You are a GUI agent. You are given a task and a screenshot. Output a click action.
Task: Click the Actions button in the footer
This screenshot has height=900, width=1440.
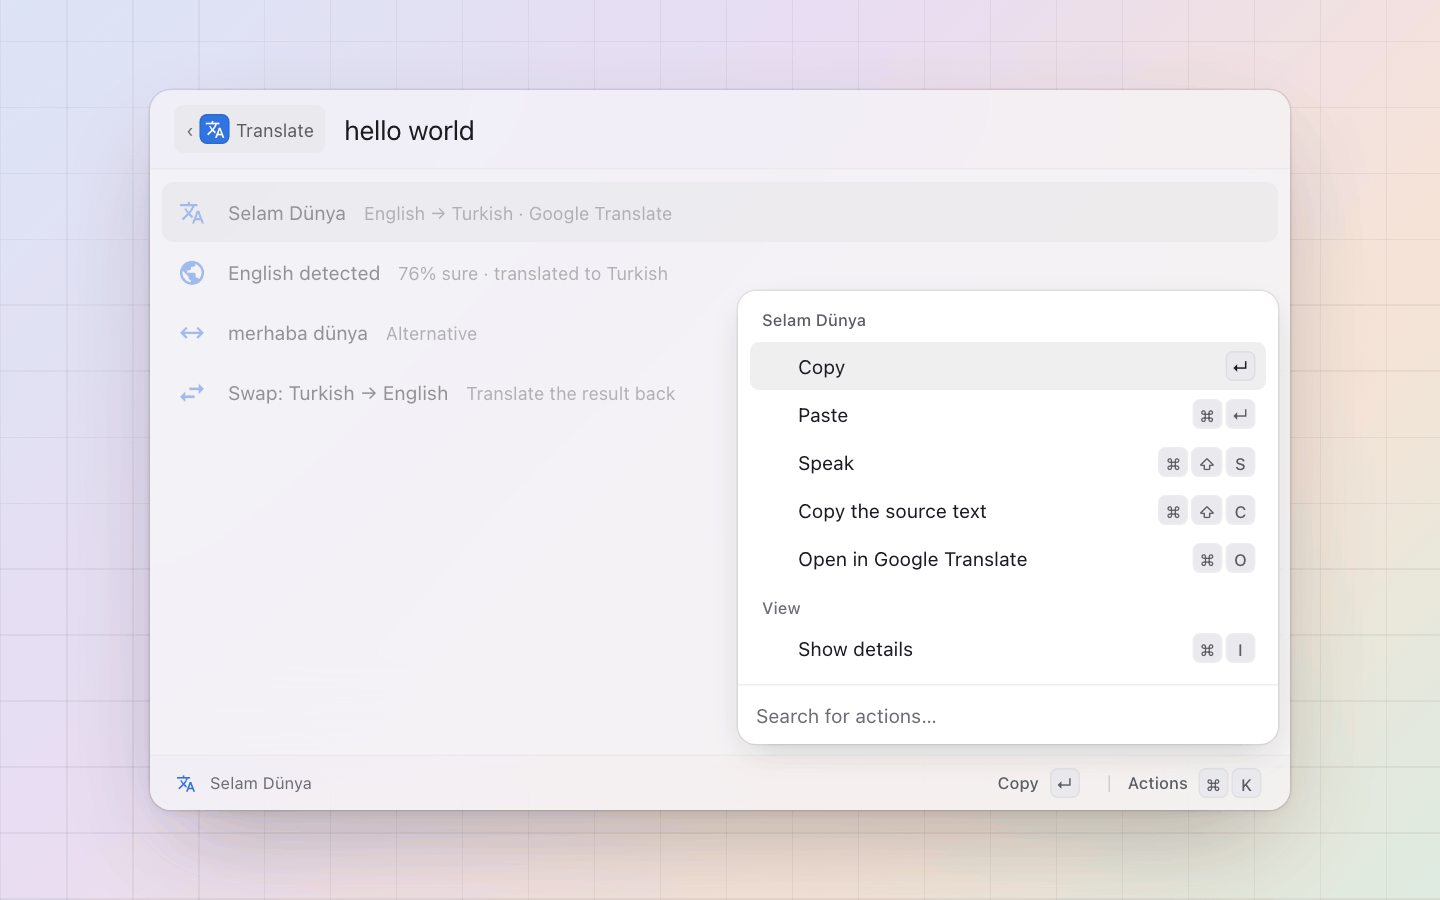[1194, 784]
